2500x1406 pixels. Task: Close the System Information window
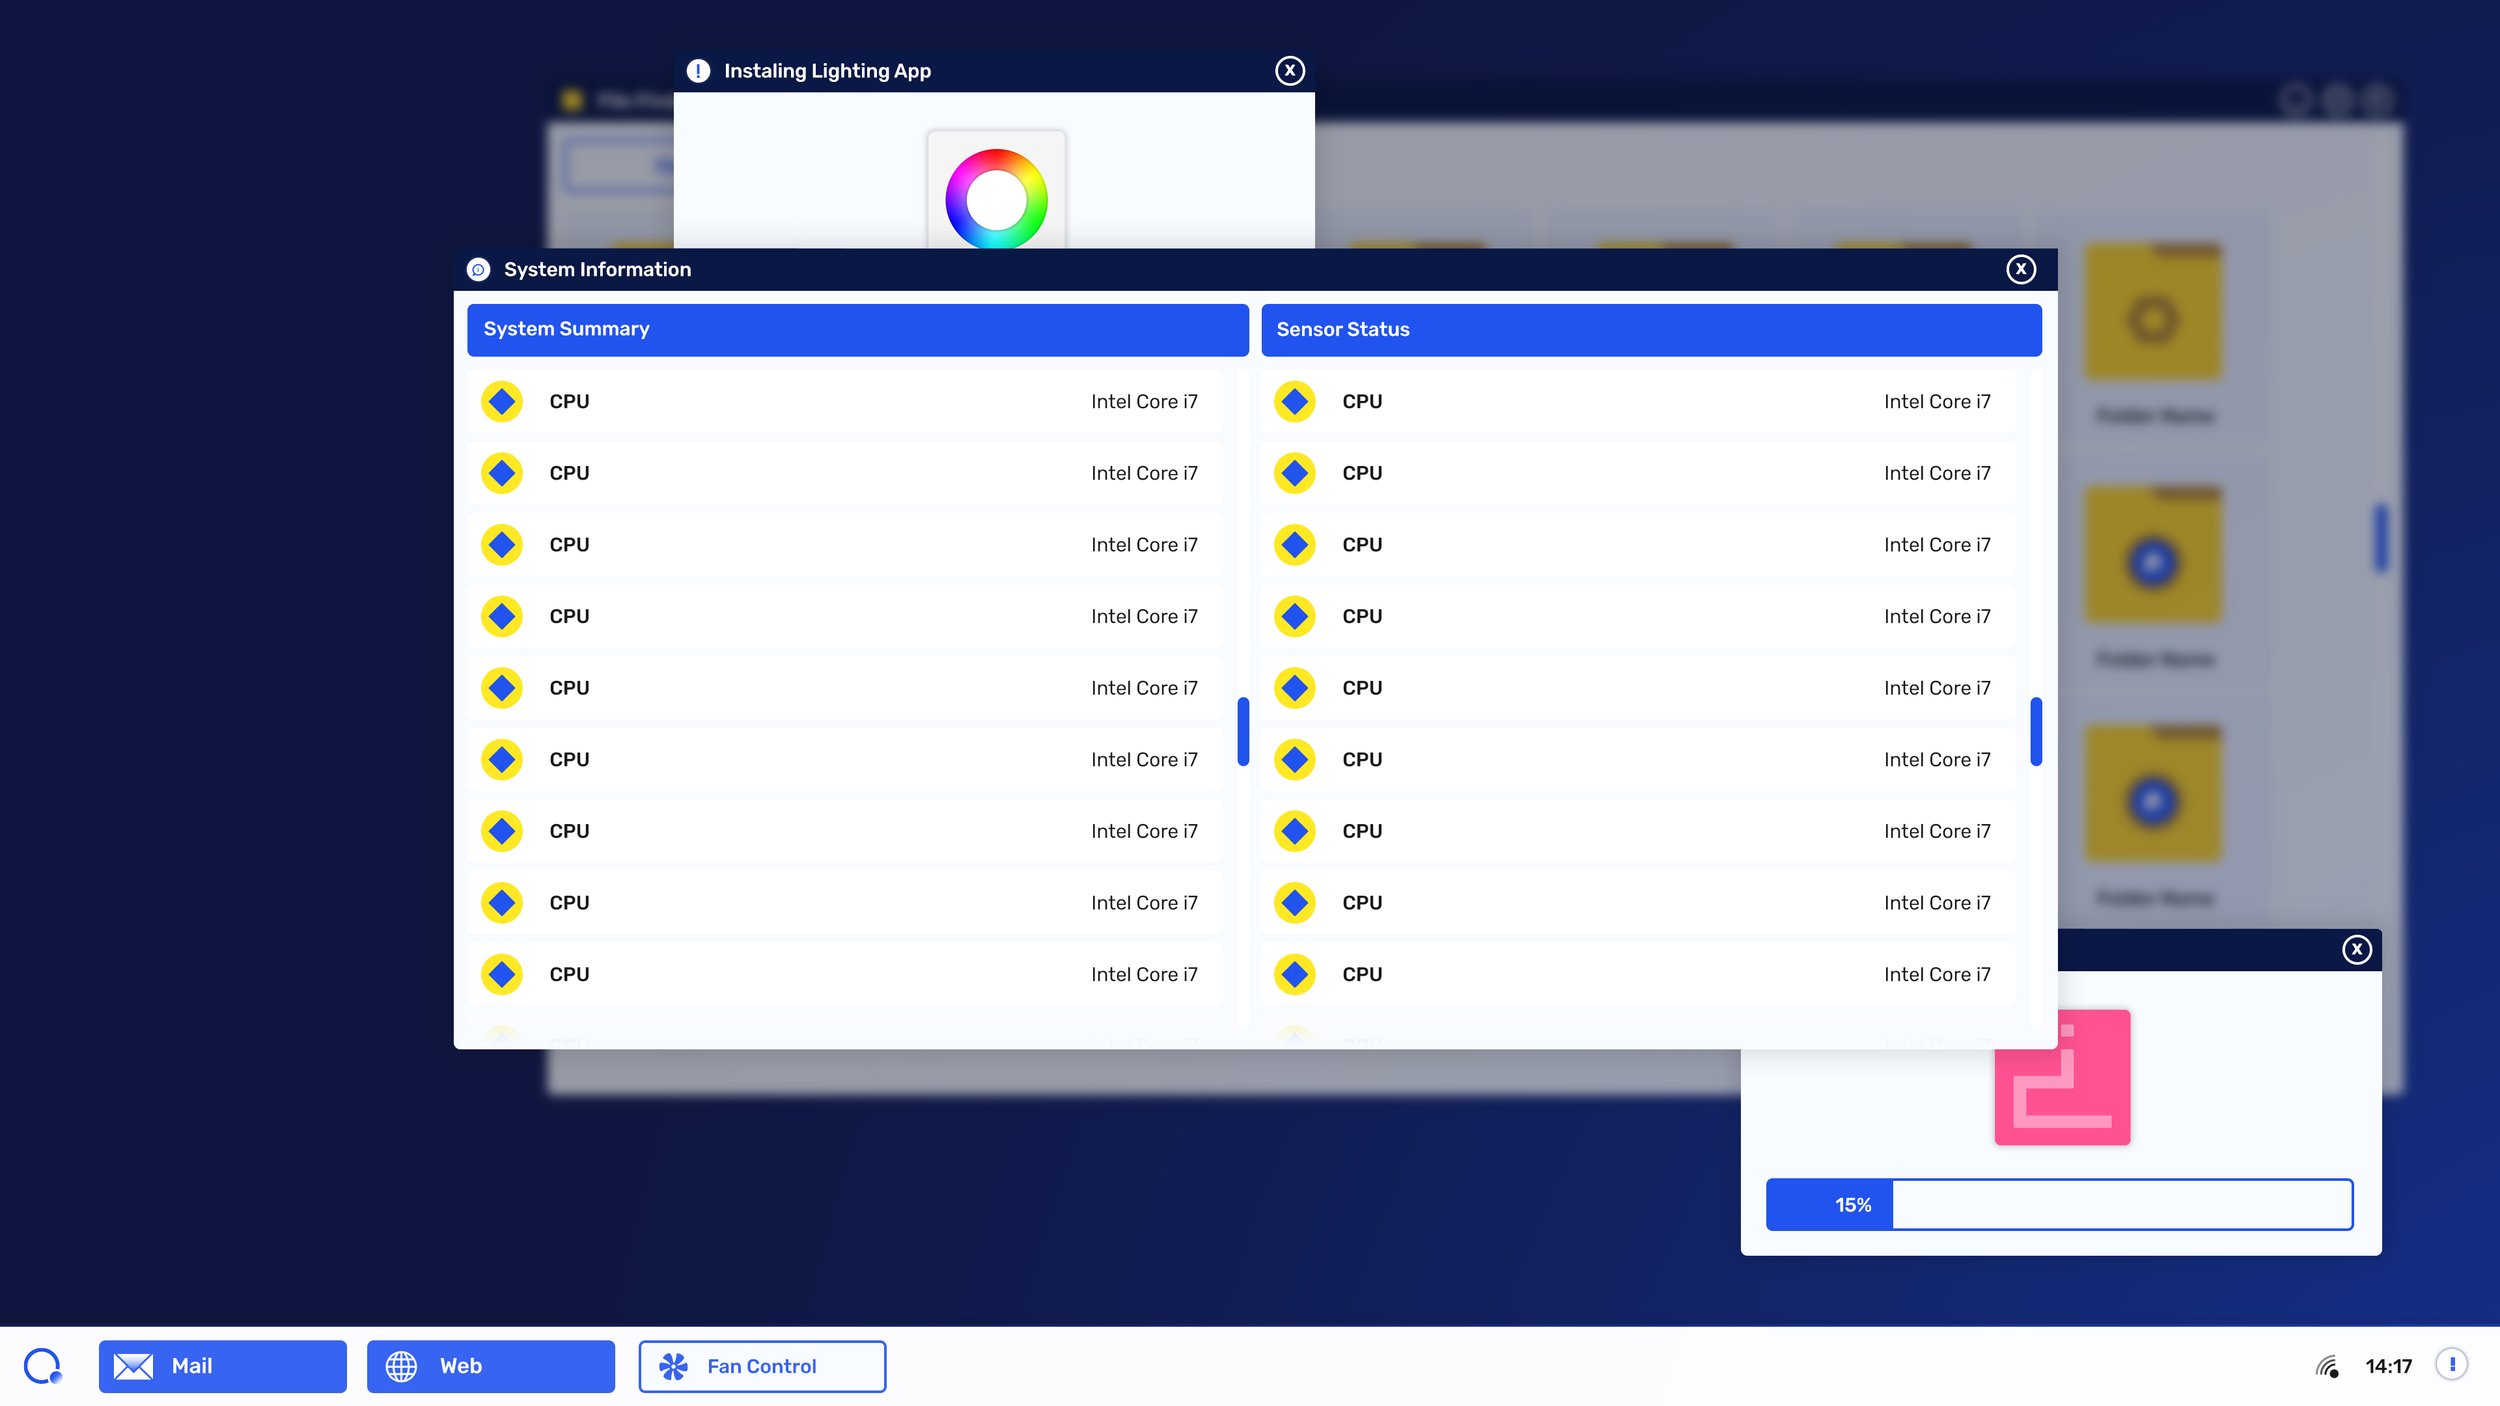click(2021, 270)
